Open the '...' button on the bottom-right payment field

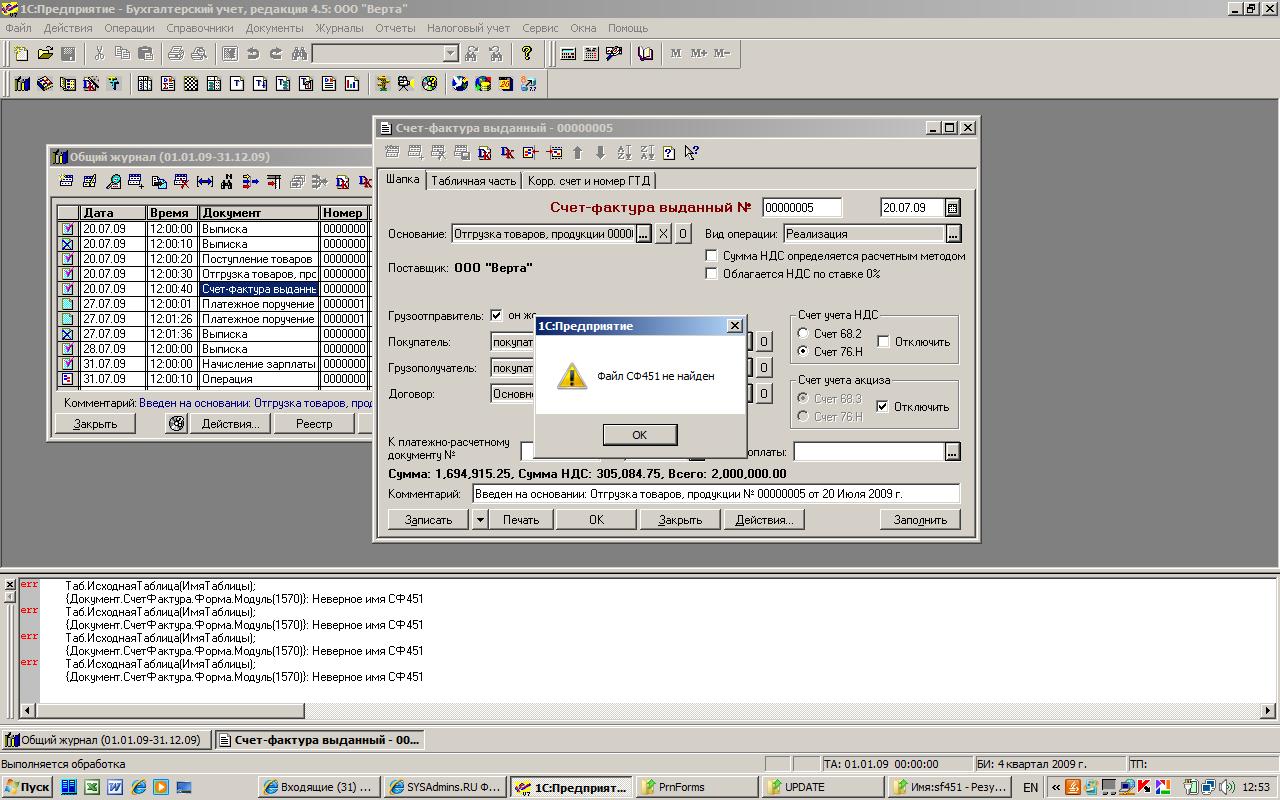[x=952, y=452]
